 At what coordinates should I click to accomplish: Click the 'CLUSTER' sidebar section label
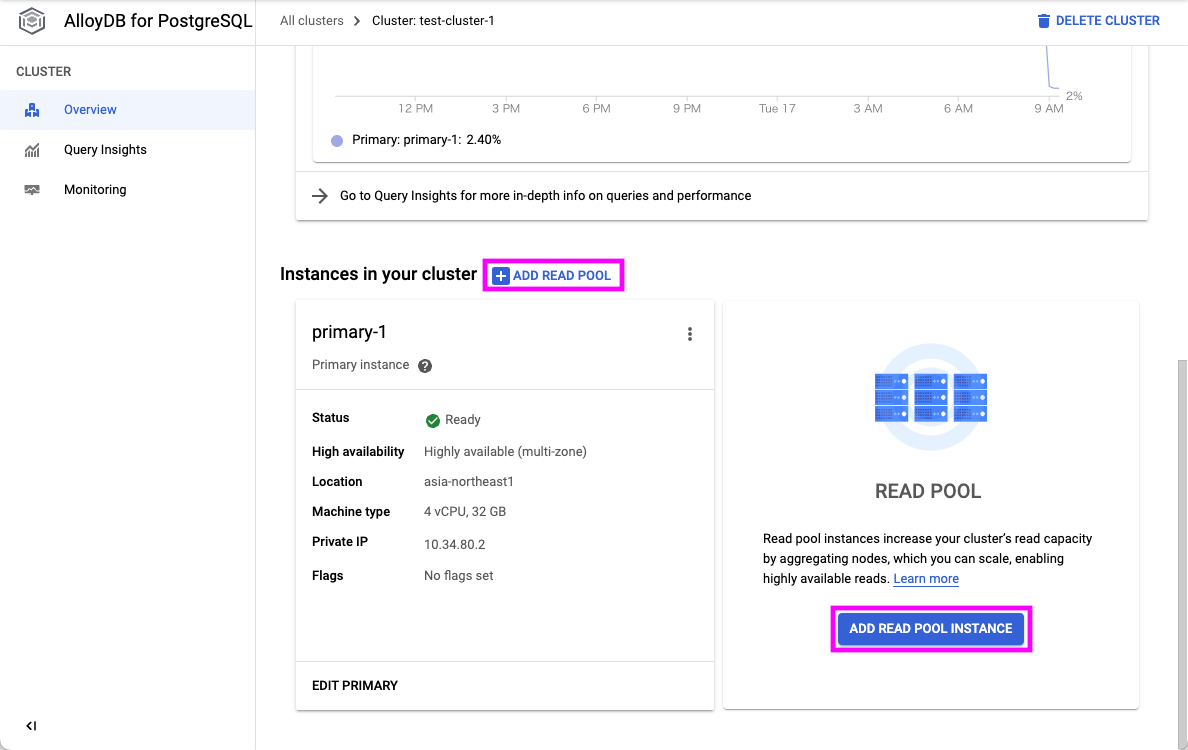coord(43,71)
